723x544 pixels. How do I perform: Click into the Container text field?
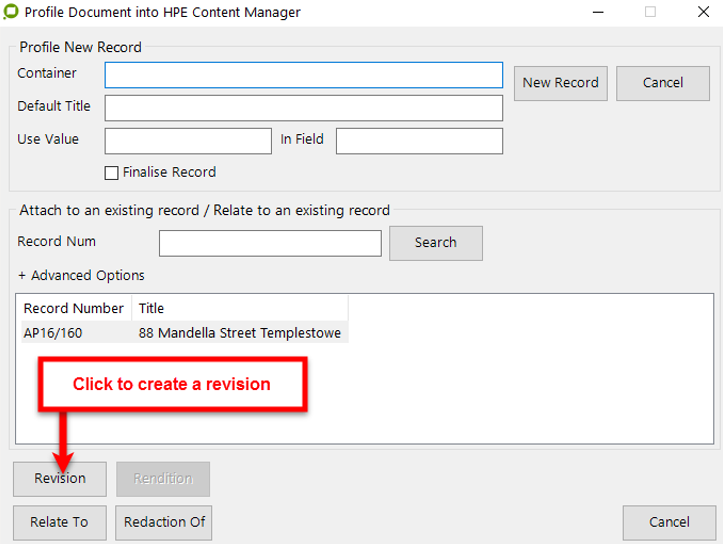click(303, 75)
